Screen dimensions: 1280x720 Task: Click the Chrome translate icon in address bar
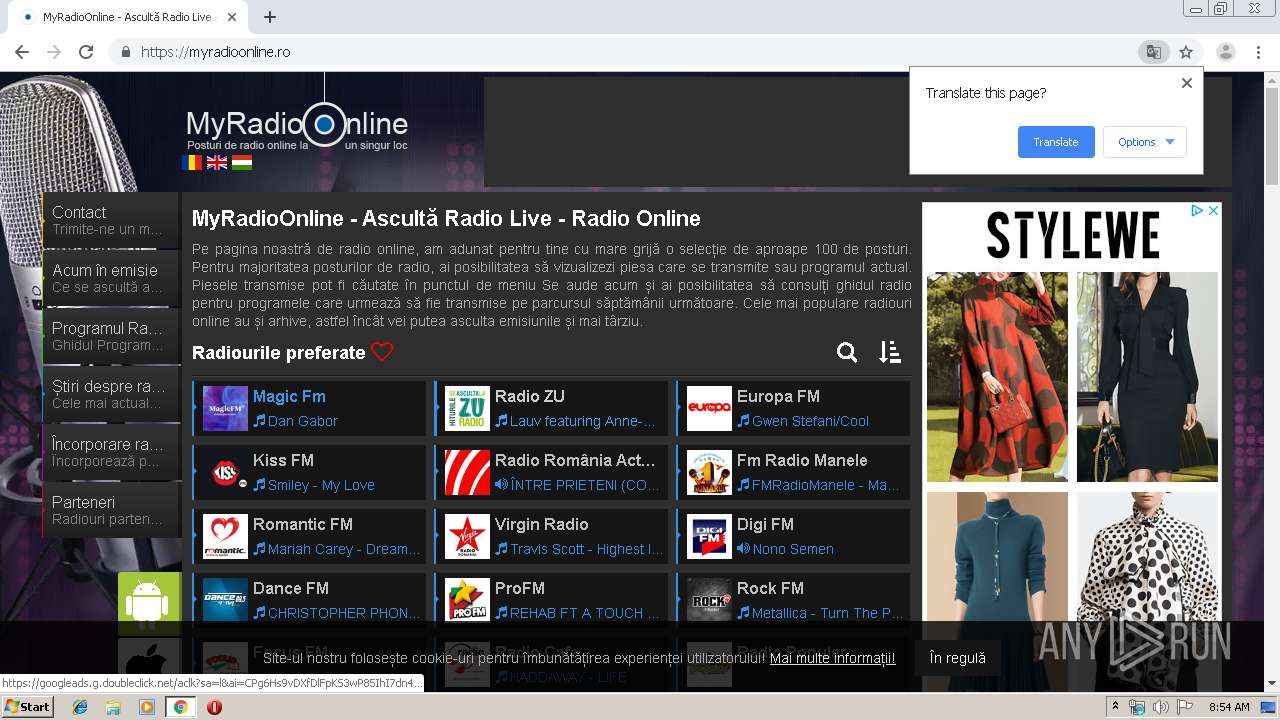(1153, 52)
